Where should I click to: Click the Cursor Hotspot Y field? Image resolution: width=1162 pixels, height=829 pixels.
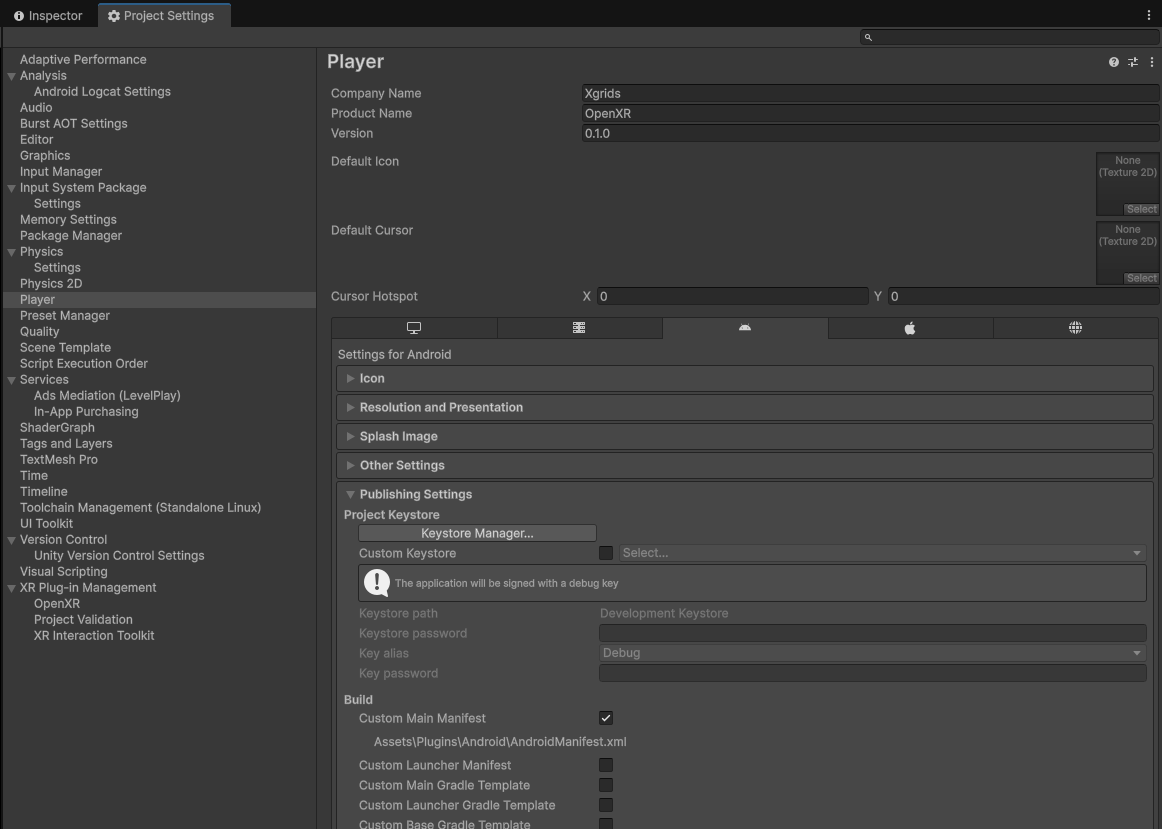(1023, 296)
